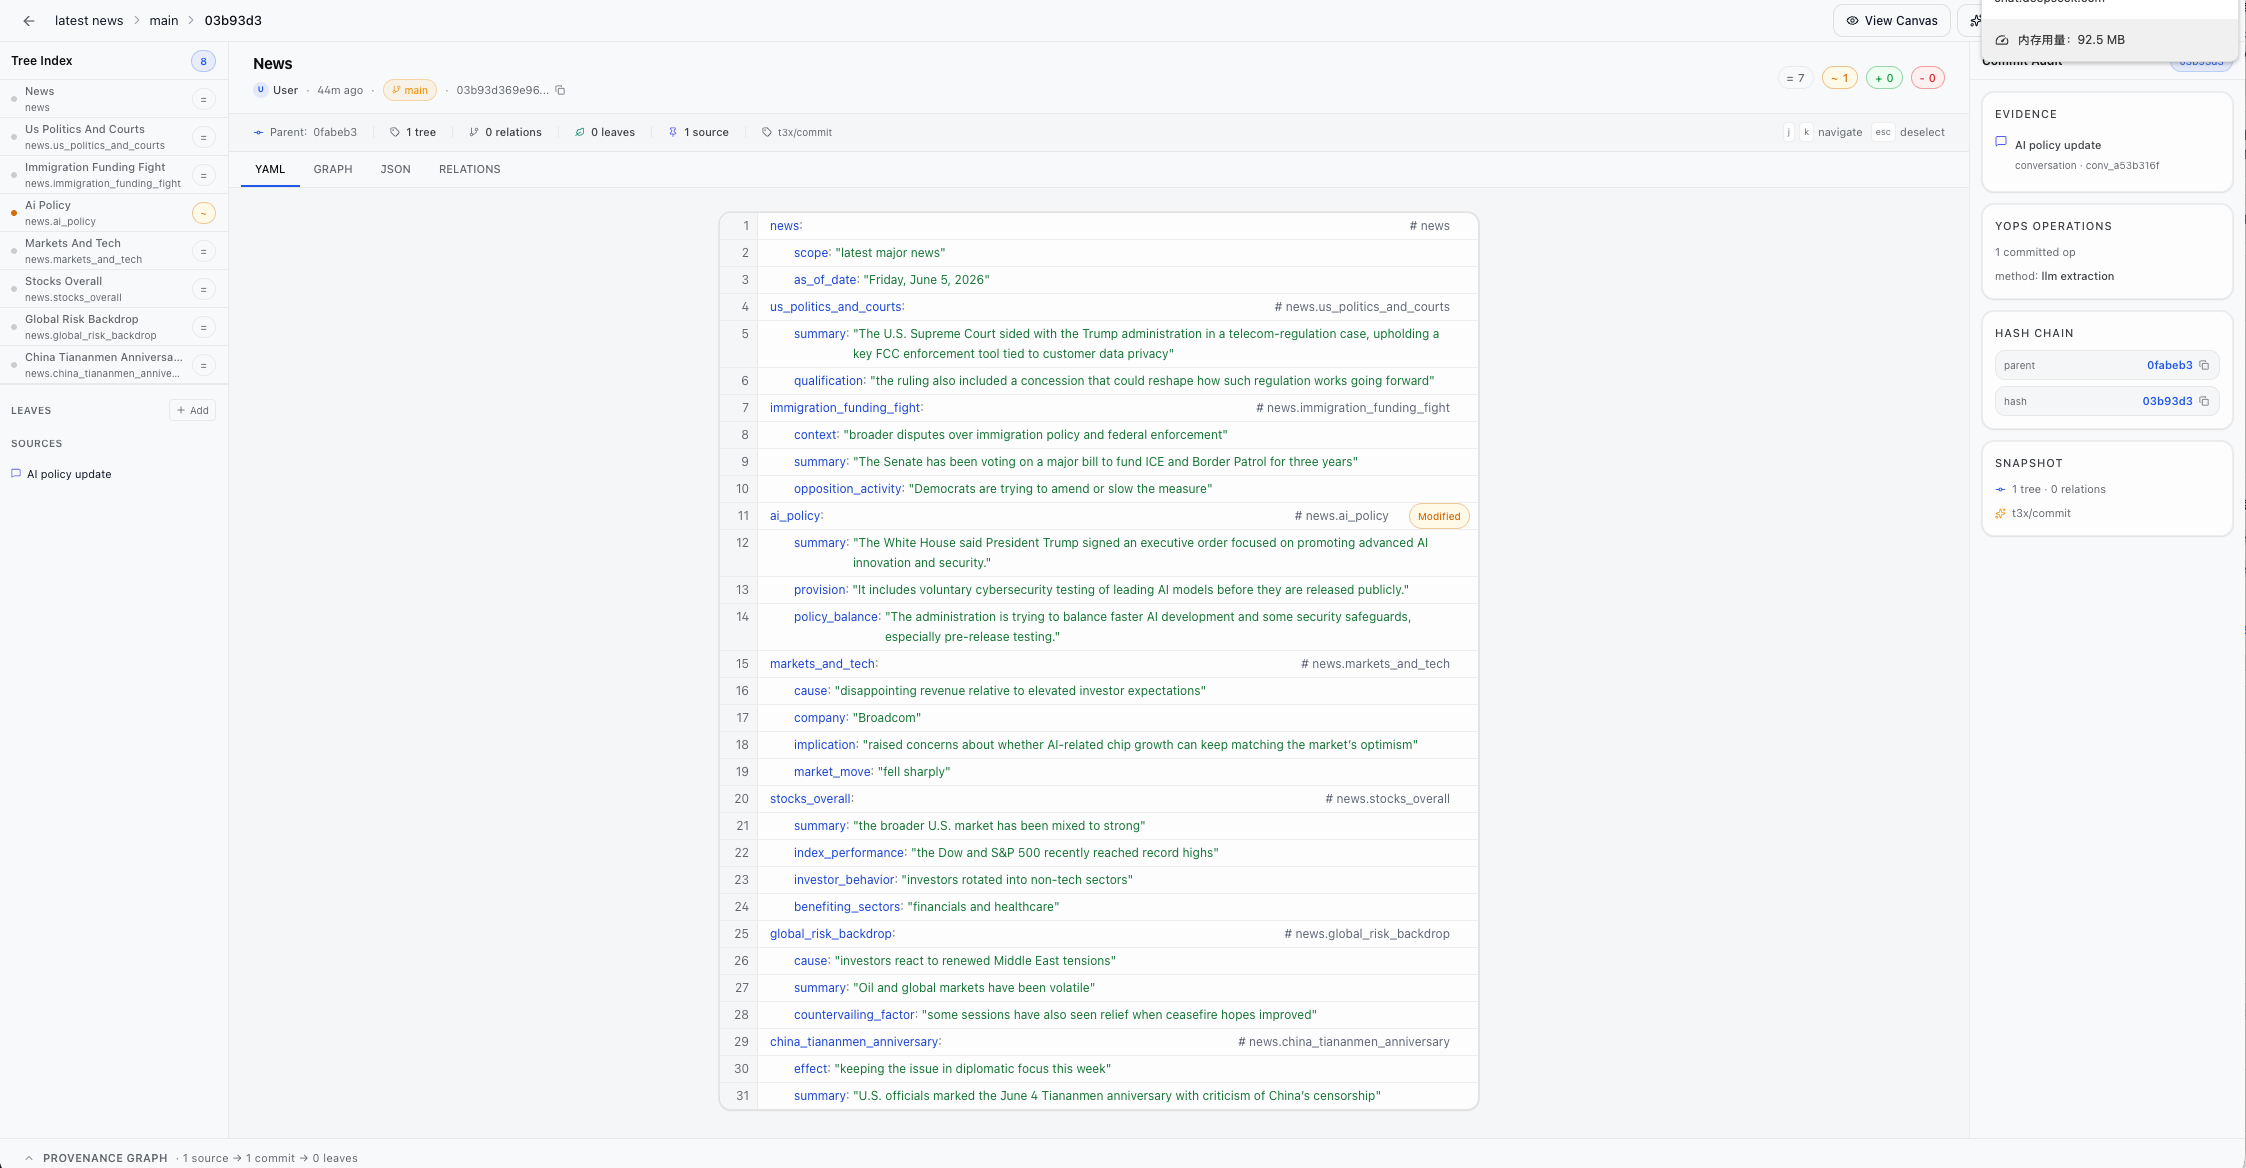Click the unchanged icon on Markets And Tech row
The width and height of the screenshot is (2246, 1168).
pos(203,251)
